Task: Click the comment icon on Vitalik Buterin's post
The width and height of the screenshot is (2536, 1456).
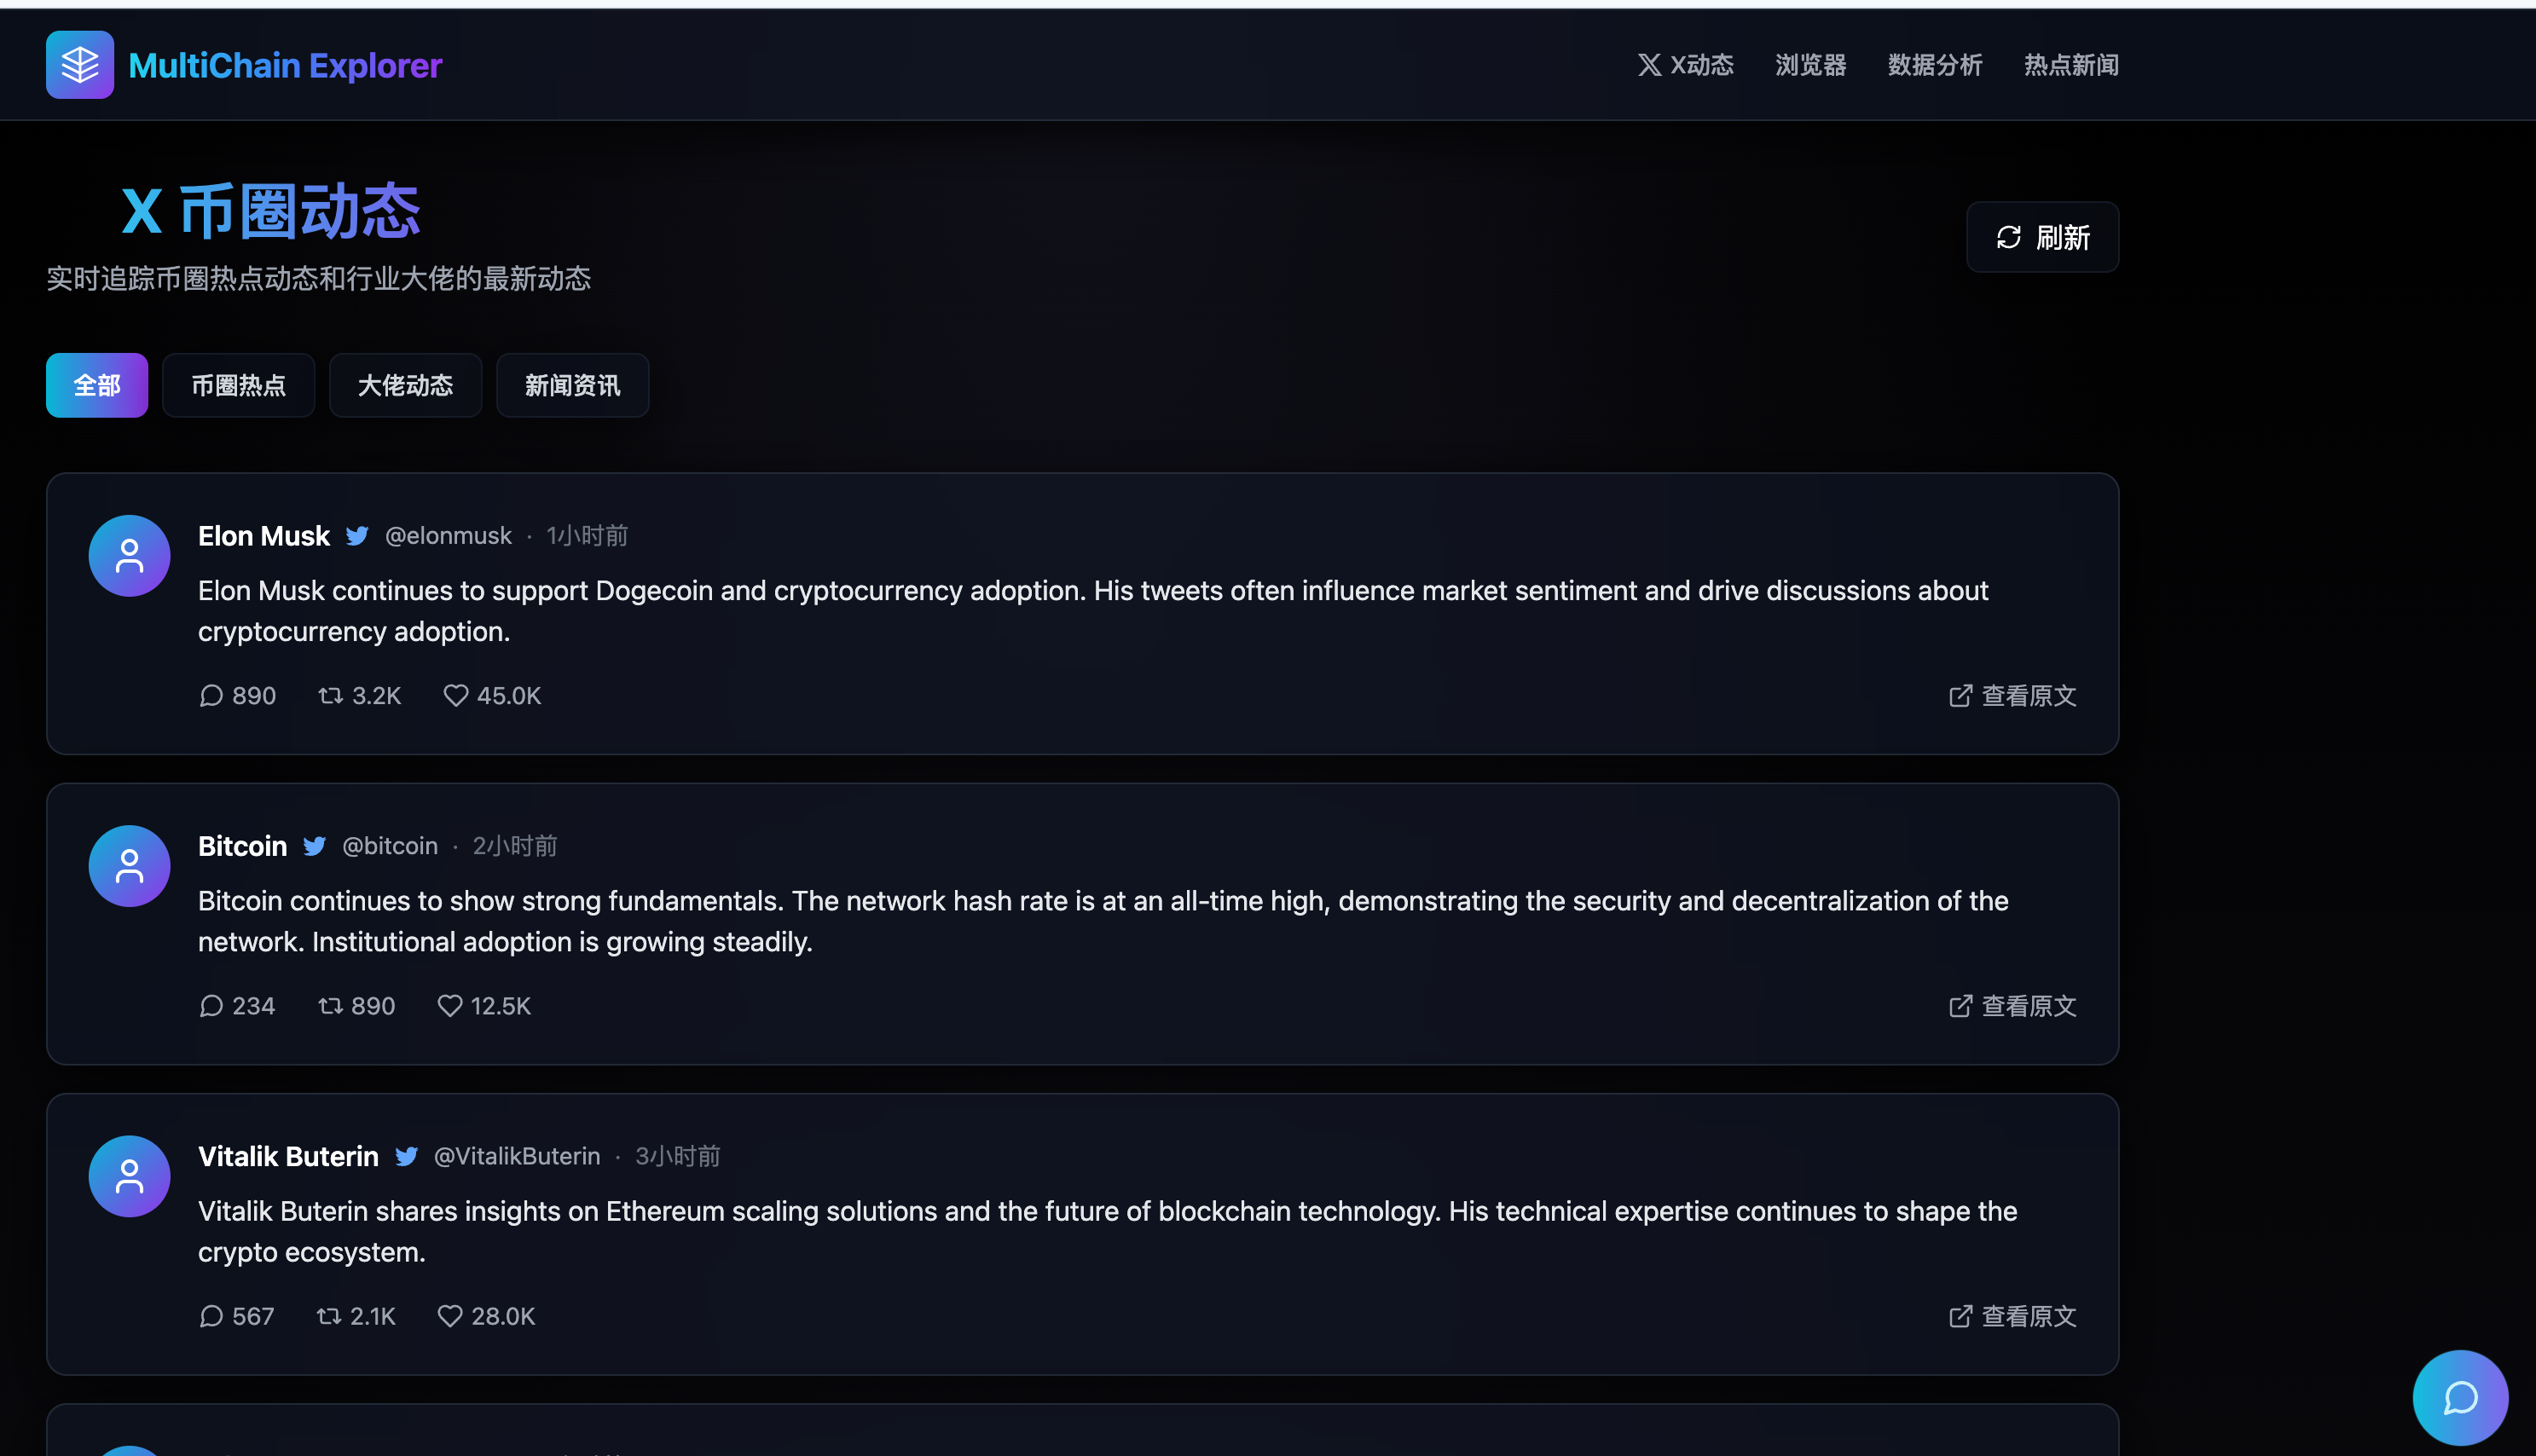Action: 211,1316
